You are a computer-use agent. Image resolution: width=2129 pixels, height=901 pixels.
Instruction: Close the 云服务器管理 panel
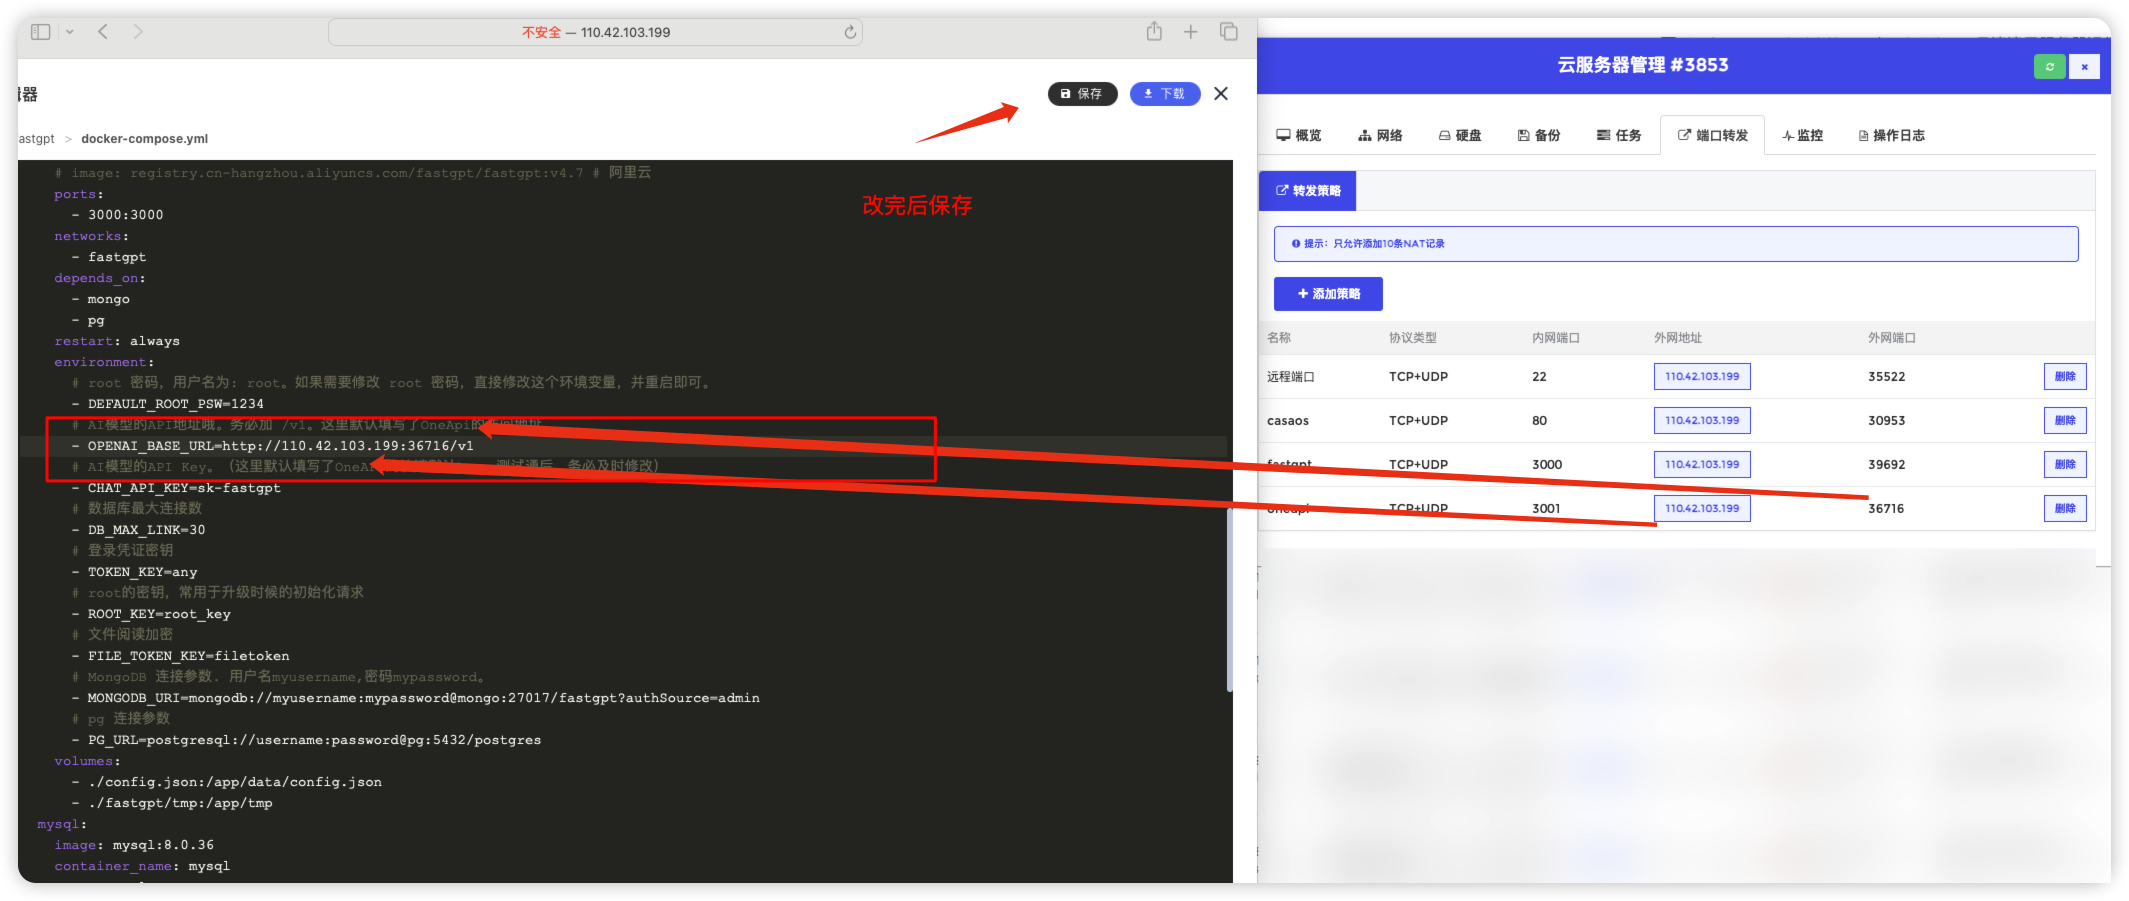click(x=2084, y=67)
